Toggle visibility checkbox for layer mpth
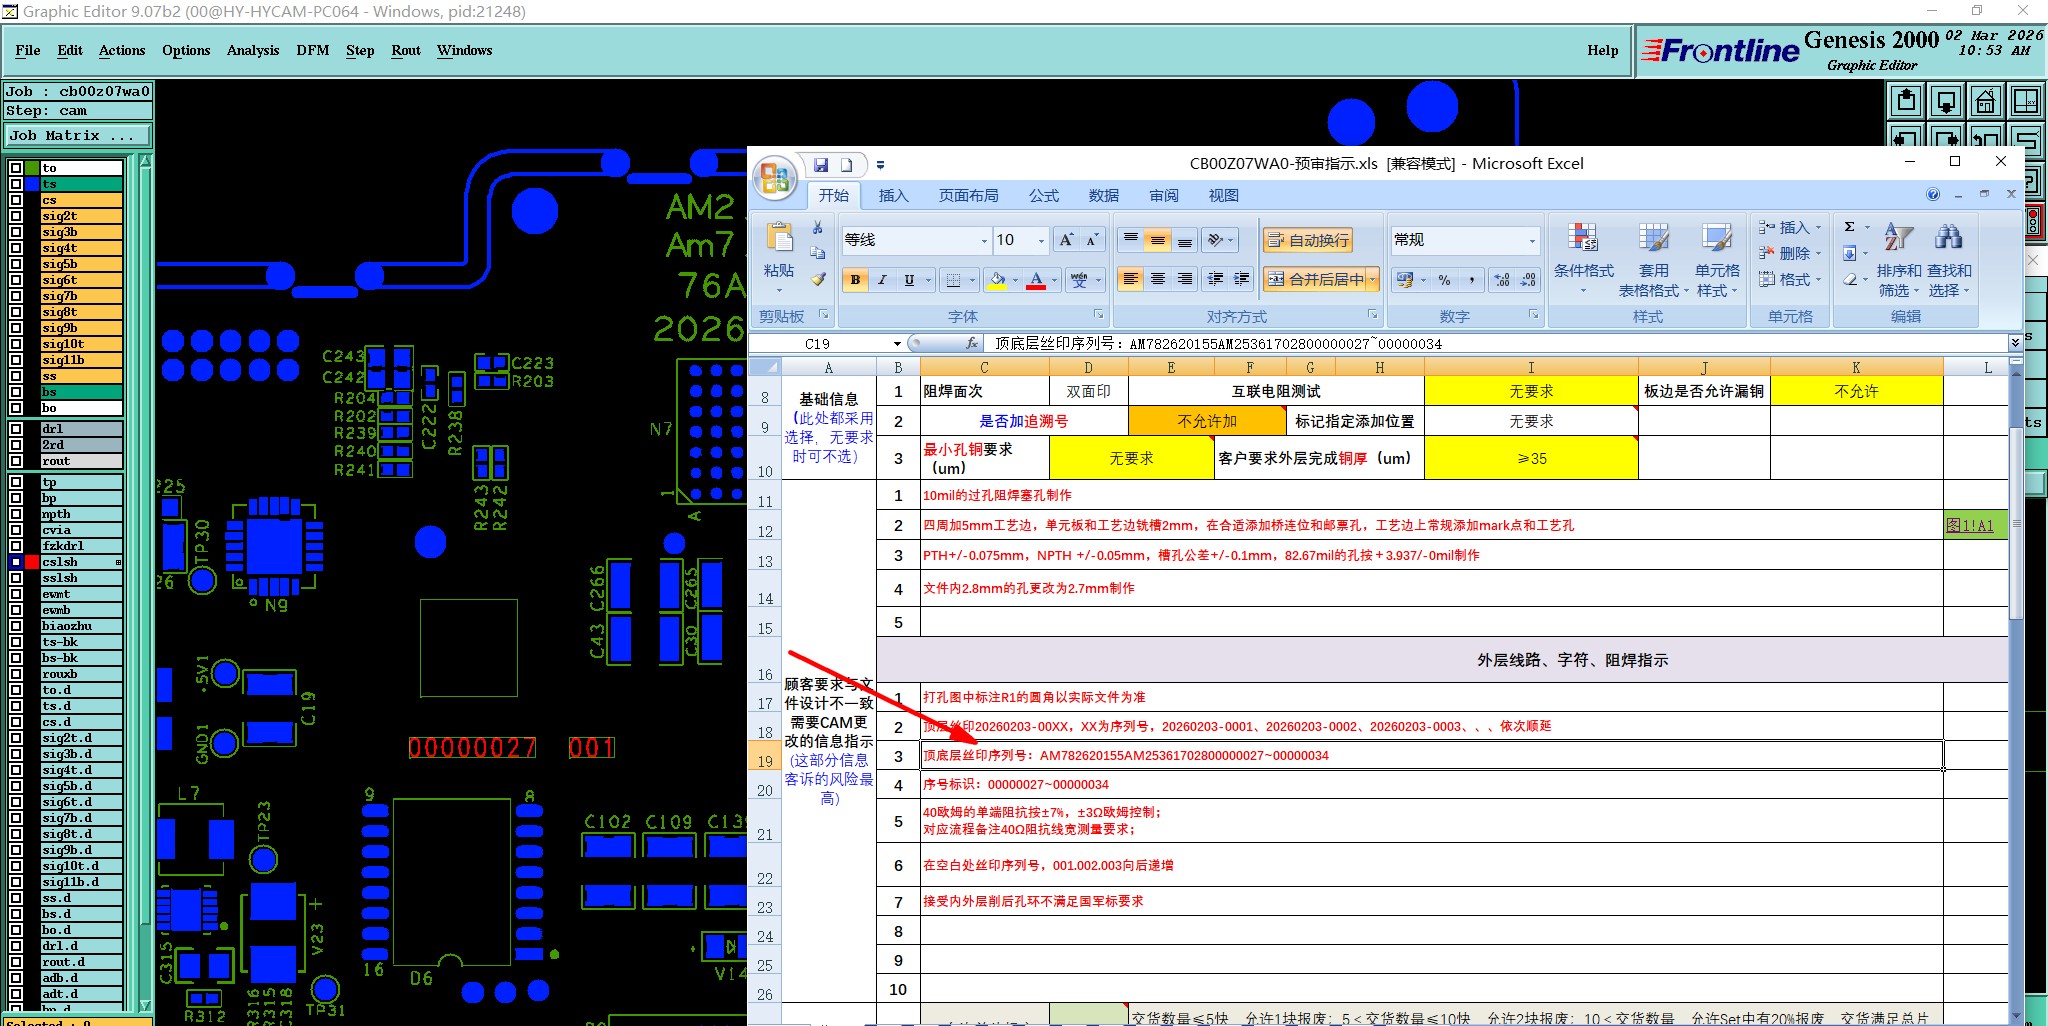This screenshot has width=2048, height=1026. tap(16, 514)
